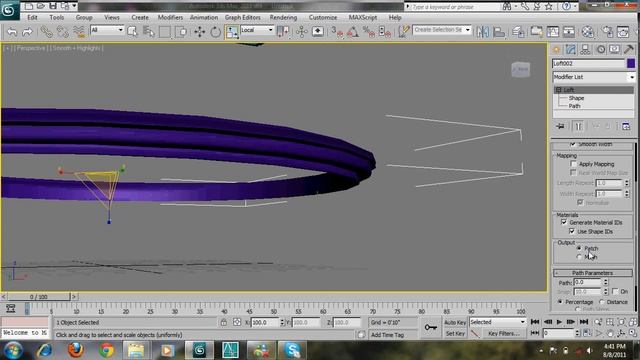640x360 pixels.
Task: Click the Set Key button
Action: (x=455, y=333)
